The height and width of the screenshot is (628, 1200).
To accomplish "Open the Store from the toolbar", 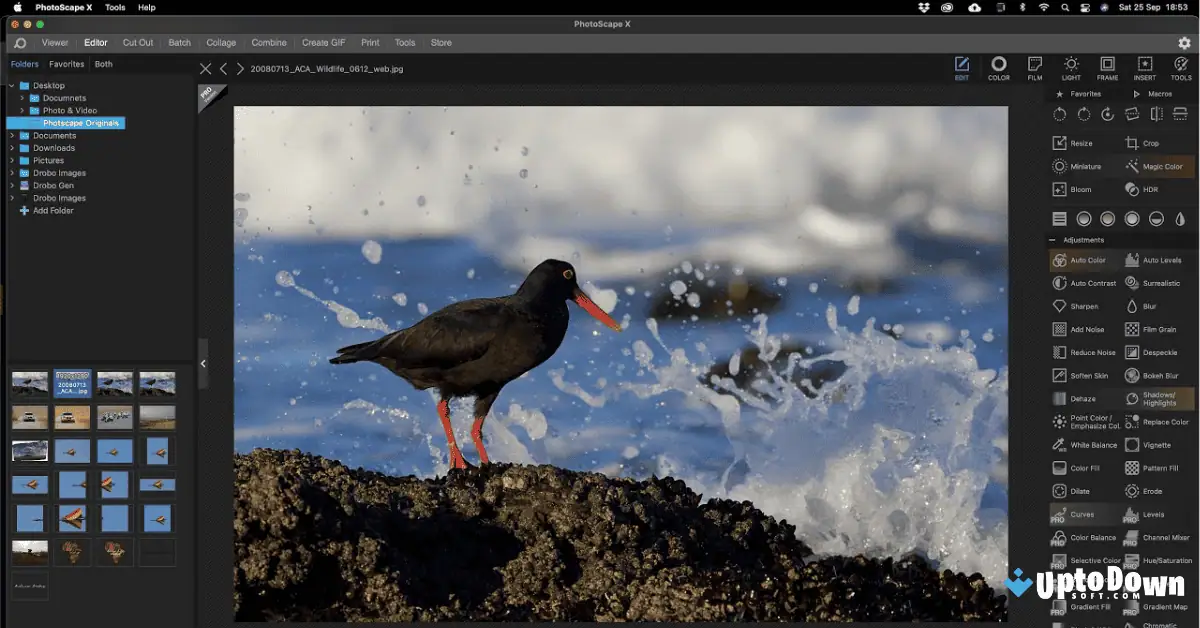I will 441,43.
